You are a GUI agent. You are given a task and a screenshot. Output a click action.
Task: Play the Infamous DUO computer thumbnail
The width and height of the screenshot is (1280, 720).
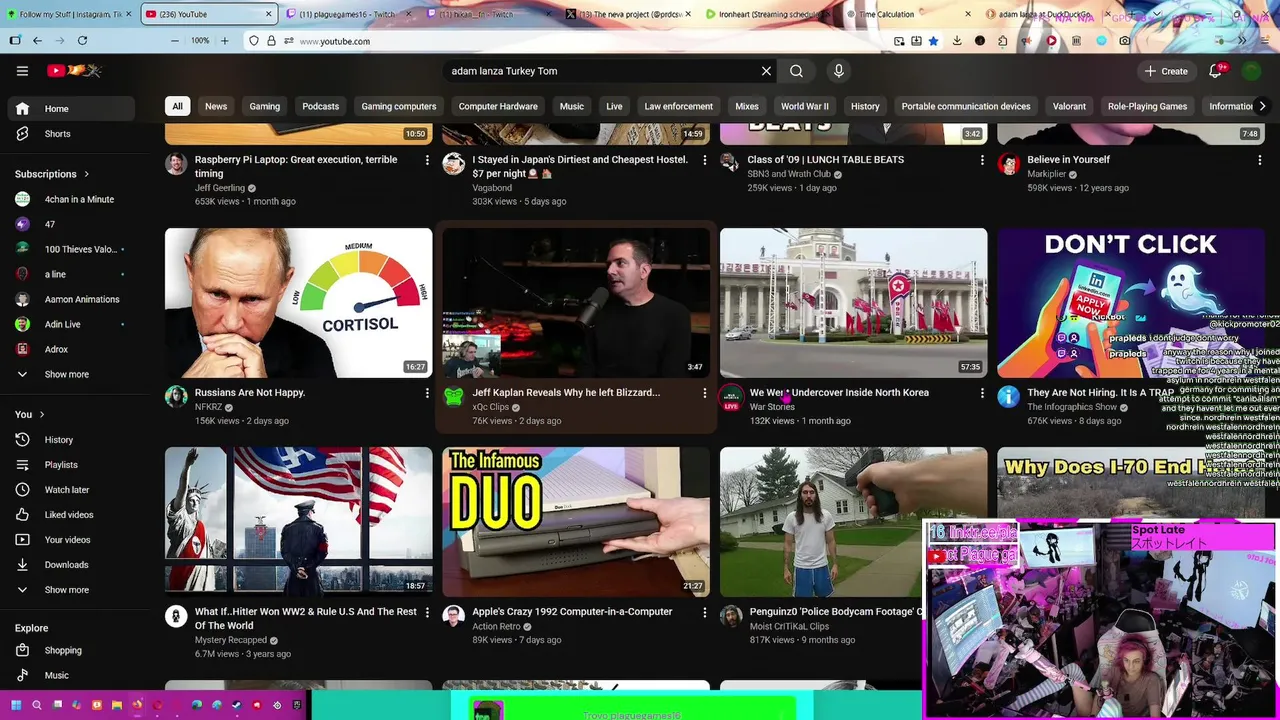(576, 522)
